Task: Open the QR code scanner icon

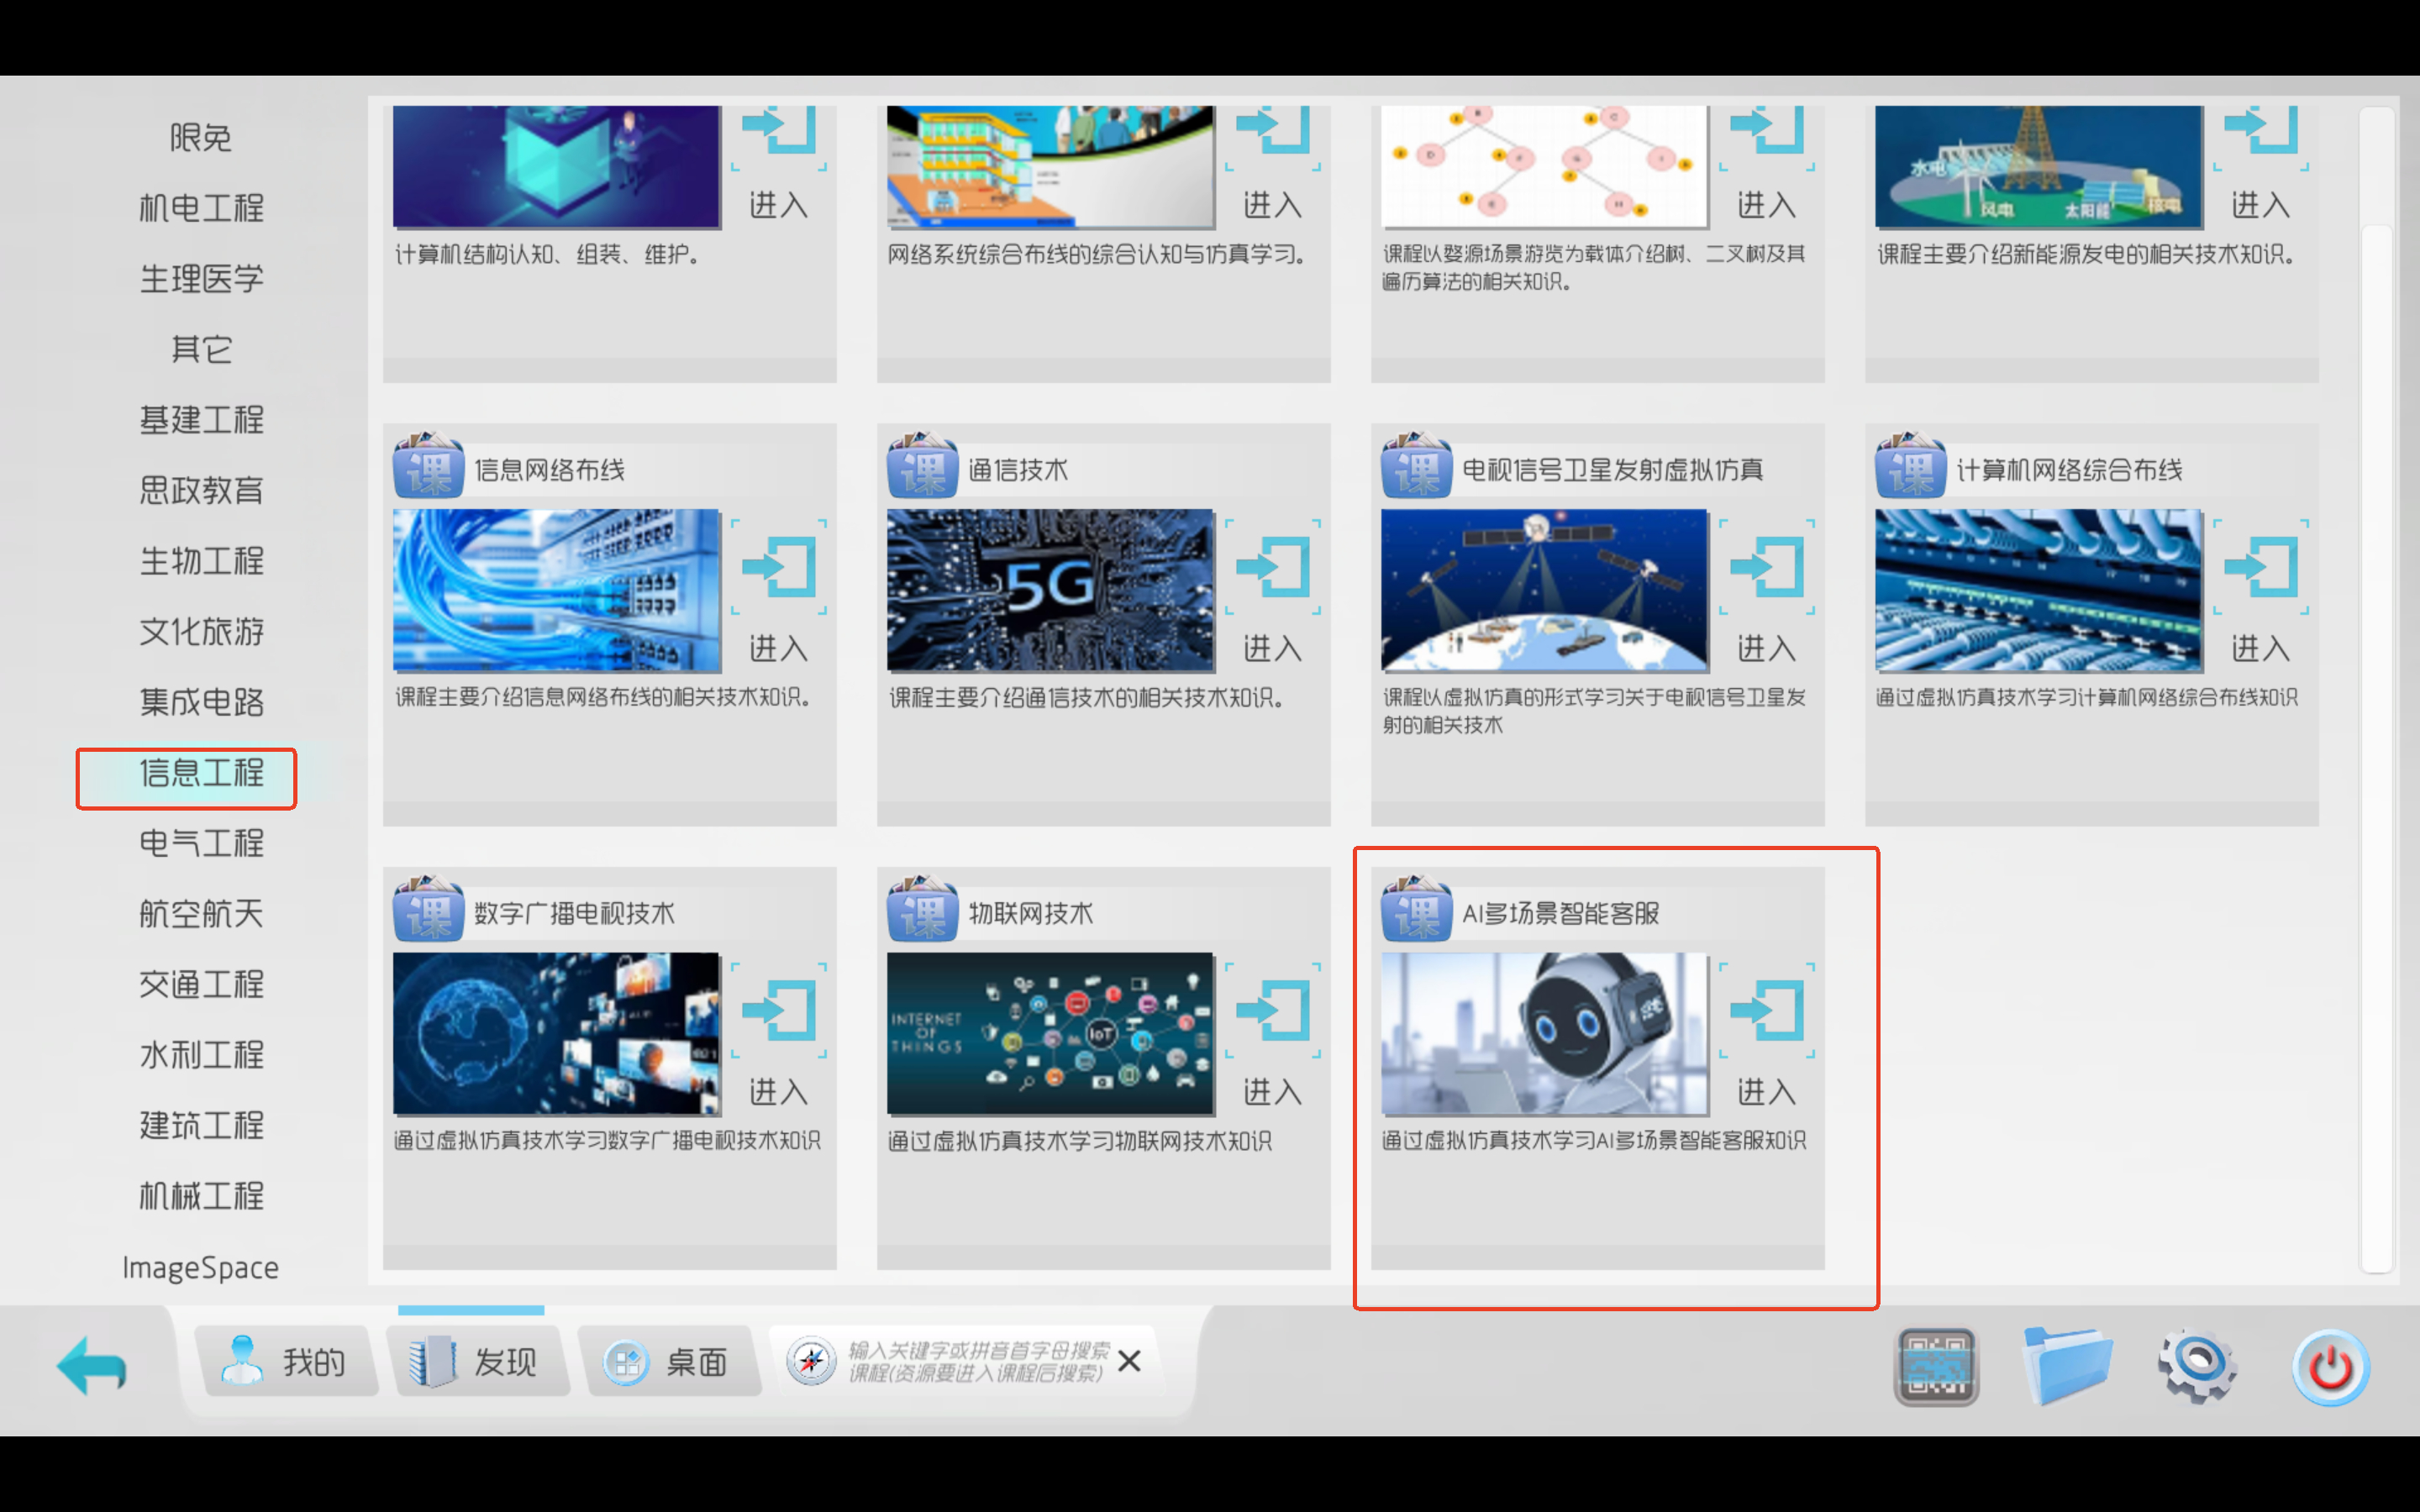Action: pyautogui.click(x=1936, y=1366)
